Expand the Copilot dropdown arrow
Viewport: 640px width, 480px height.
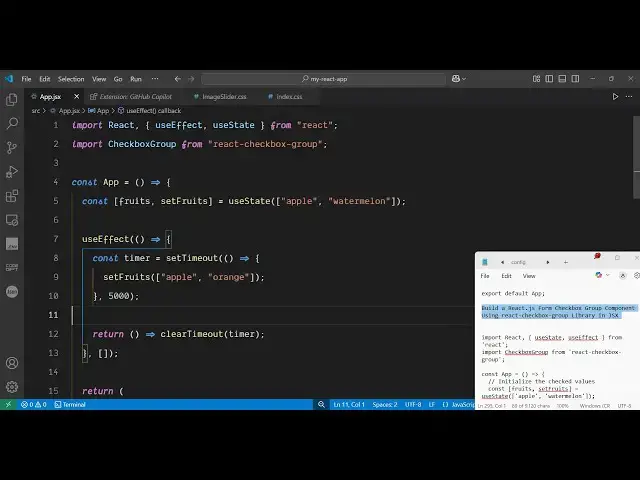(x=464, y=79)
